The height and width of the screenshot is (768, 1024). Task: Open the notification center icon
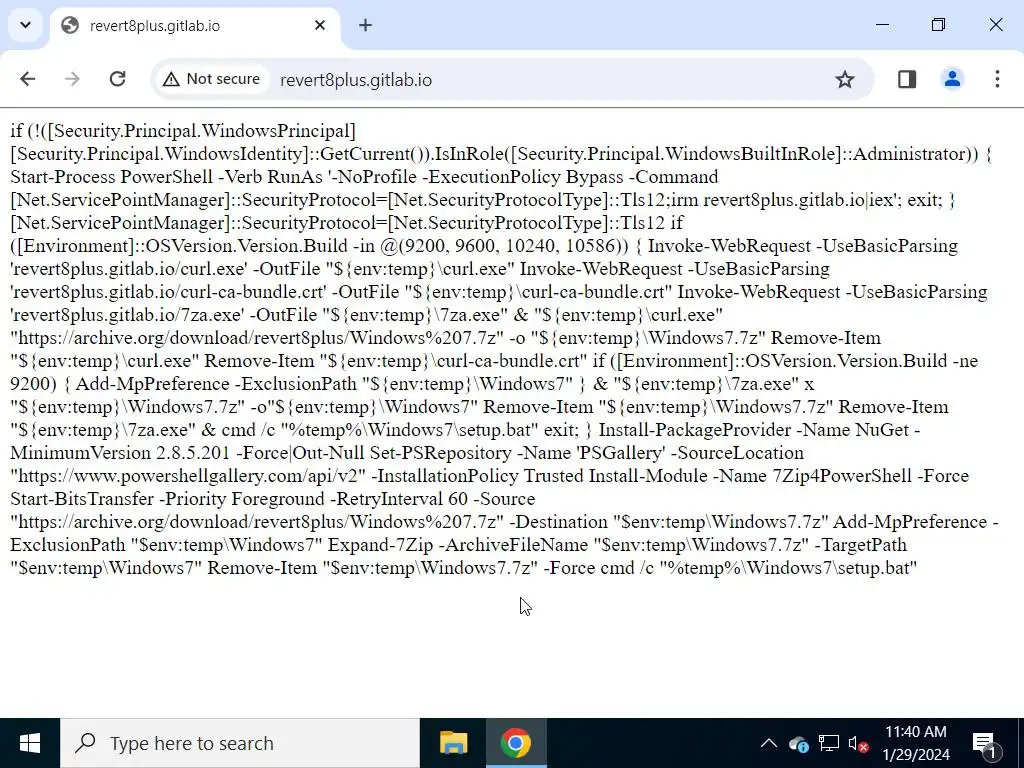pos(984,743)
